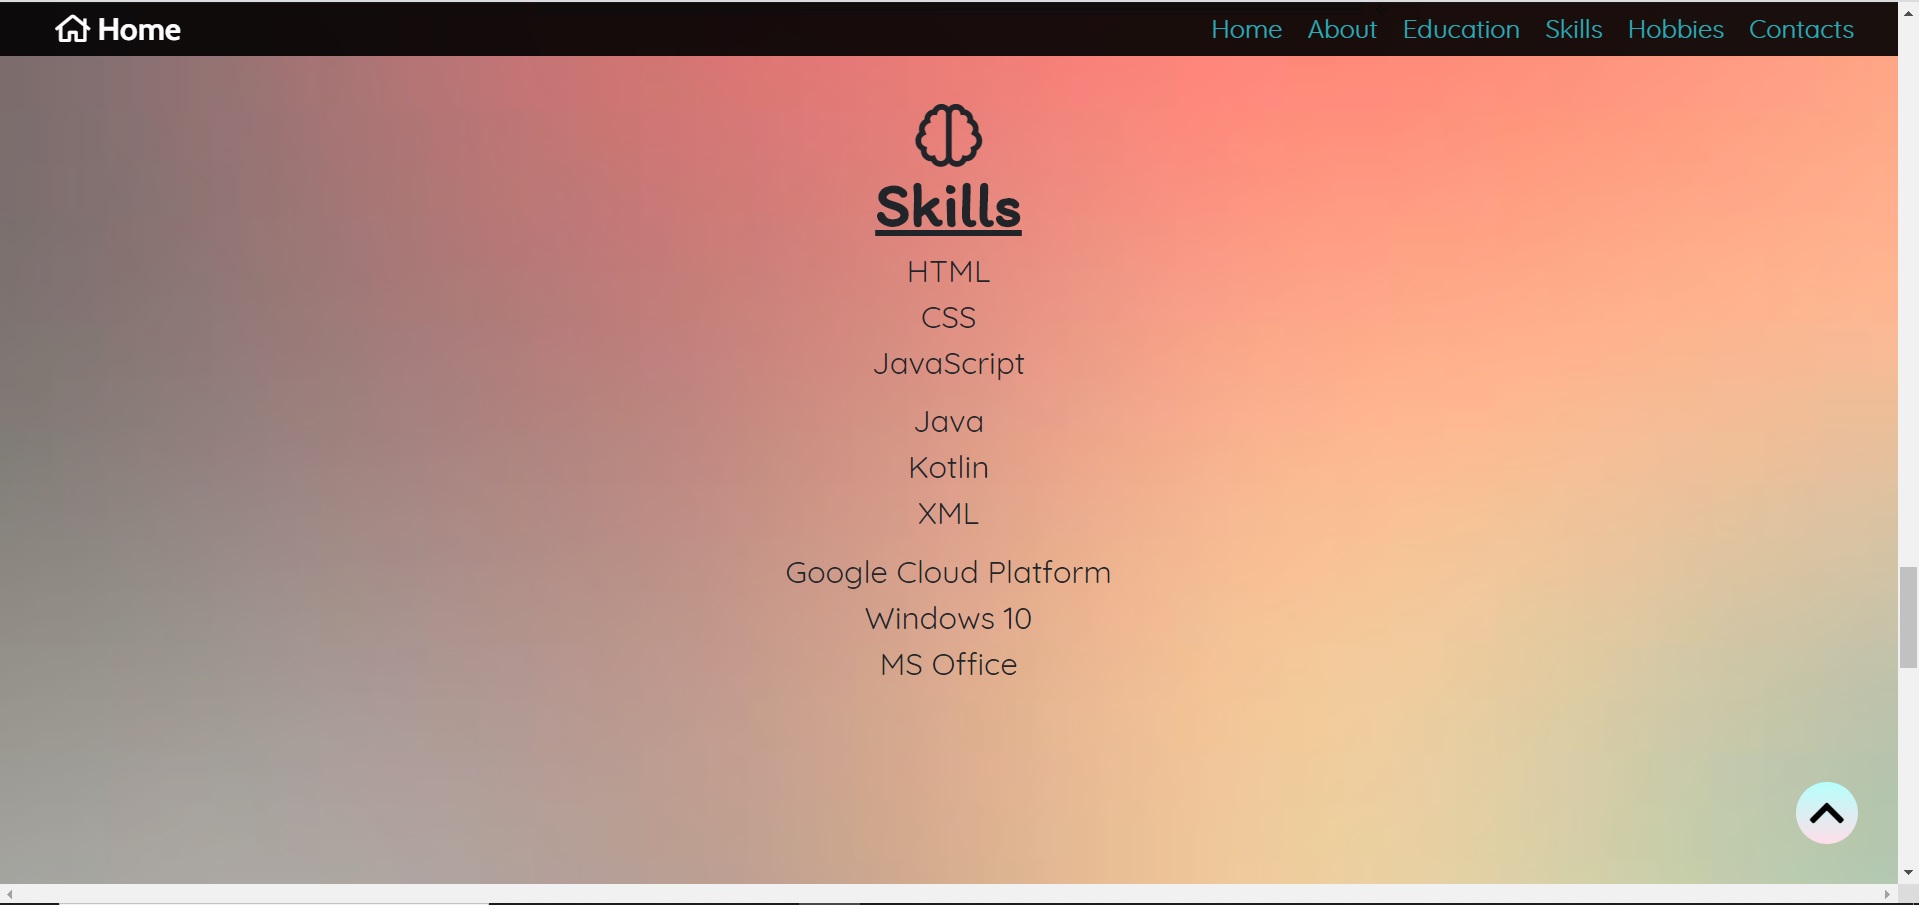Navigate to Education in the navbar

[x=1461, y=29]
